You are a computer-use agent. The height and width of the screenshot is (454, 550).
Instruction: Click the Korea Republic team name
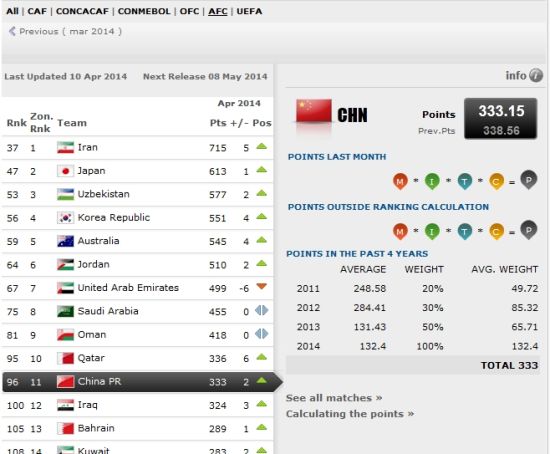(114, 218)
